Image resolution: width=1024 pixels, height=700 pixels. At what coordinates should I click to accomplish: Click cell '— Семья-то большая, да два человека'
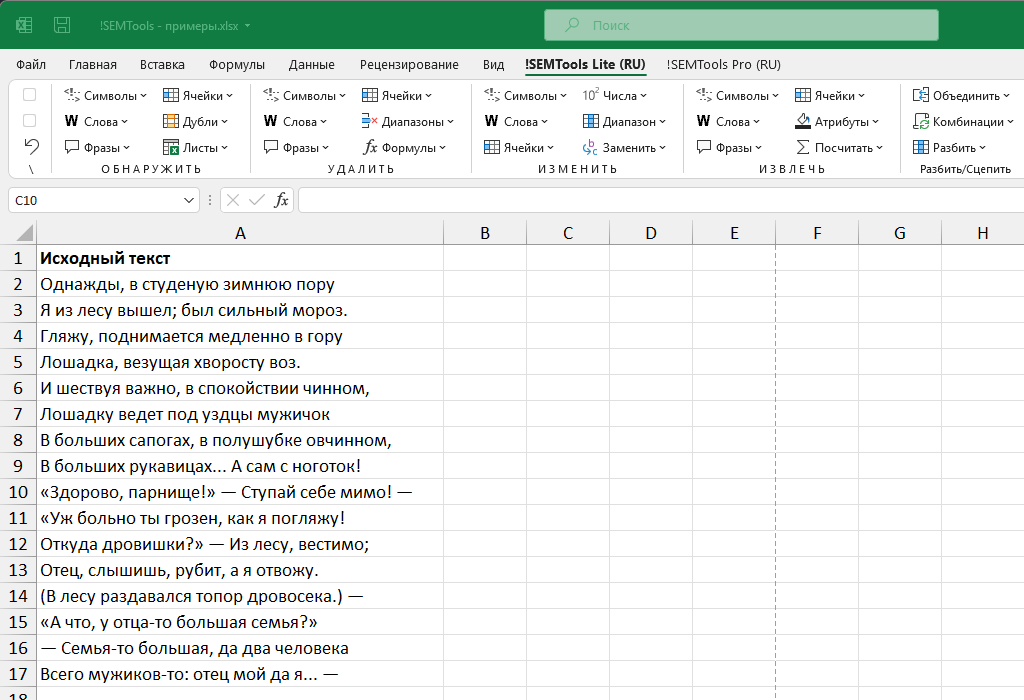point(240,648)
